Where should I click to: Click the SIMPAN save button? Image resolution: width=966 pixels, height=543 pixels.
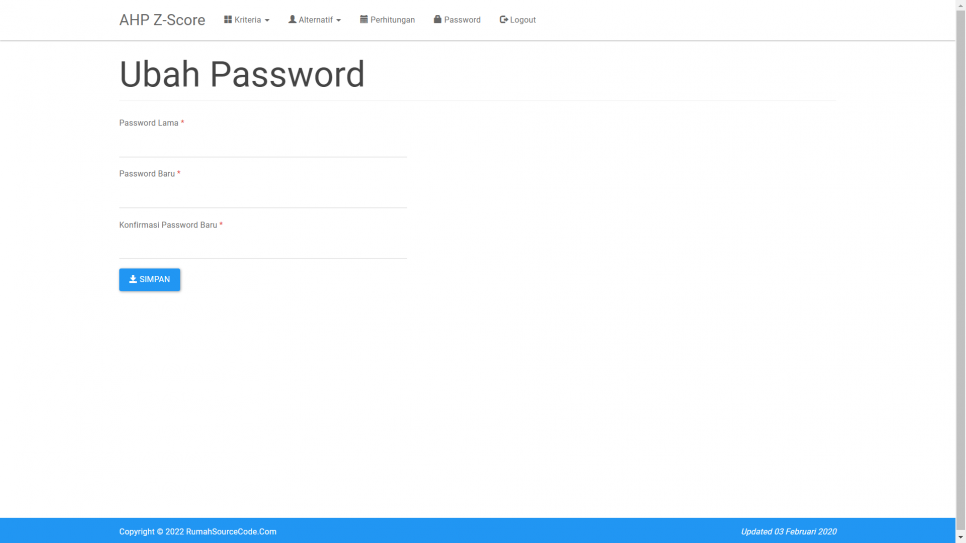click(150, 279)
